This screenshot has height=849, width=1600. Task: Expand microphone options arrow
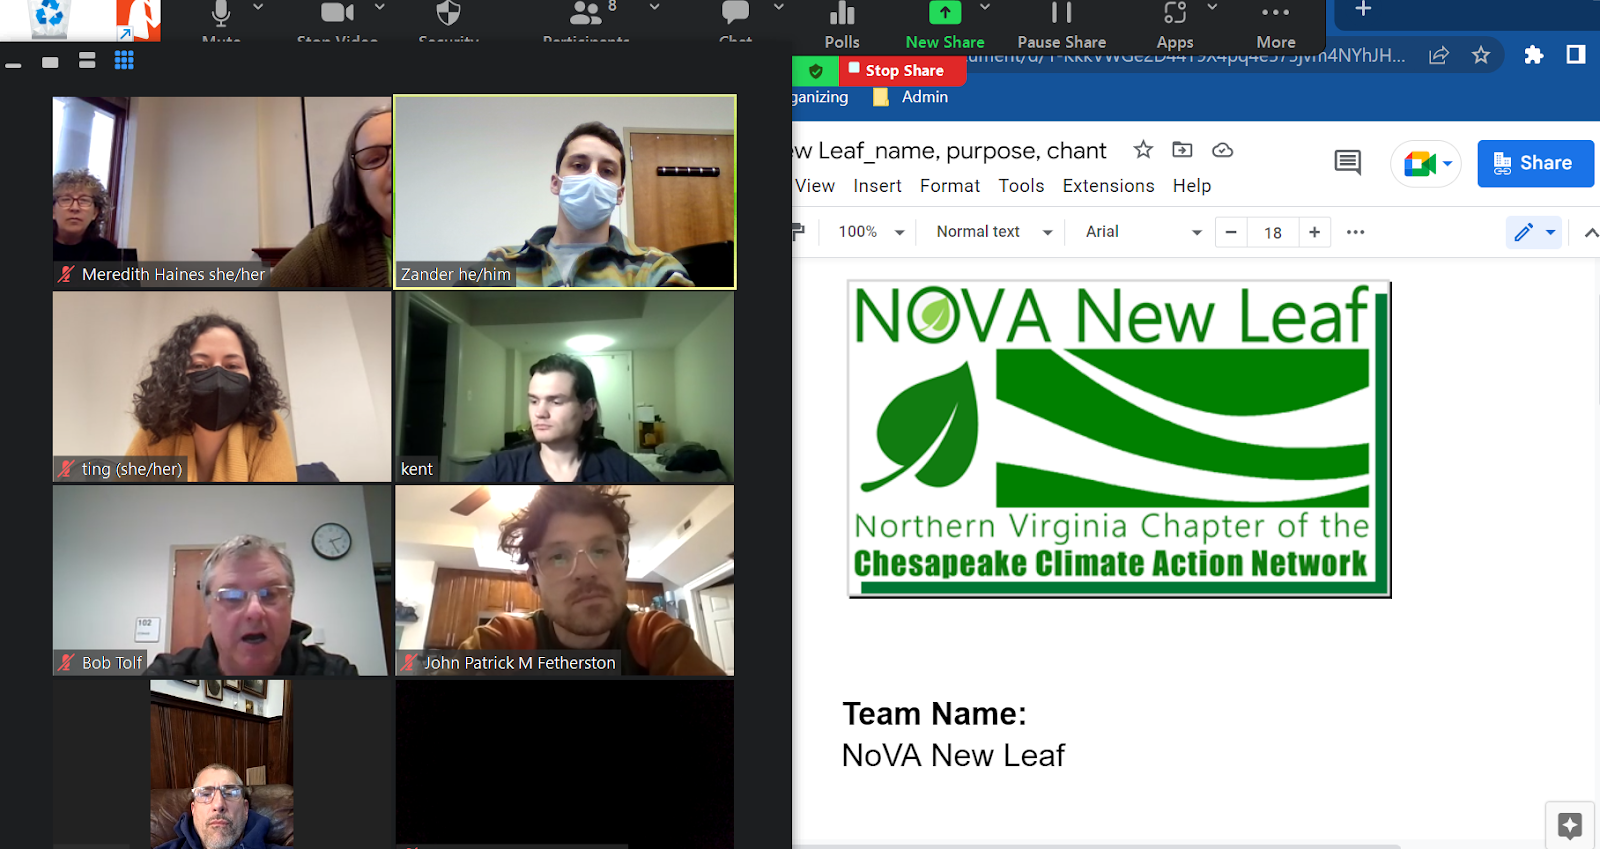(x=258, y=7)
